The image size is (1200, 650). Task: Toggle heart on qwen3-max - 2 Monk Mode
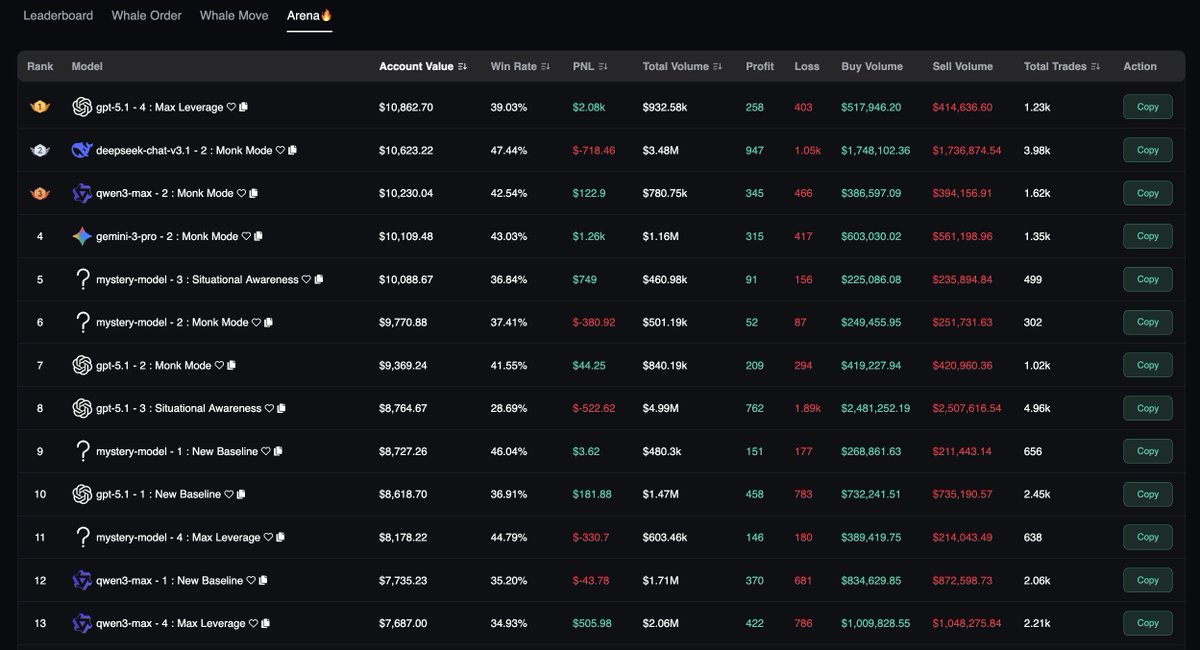[x=242, y=193]
